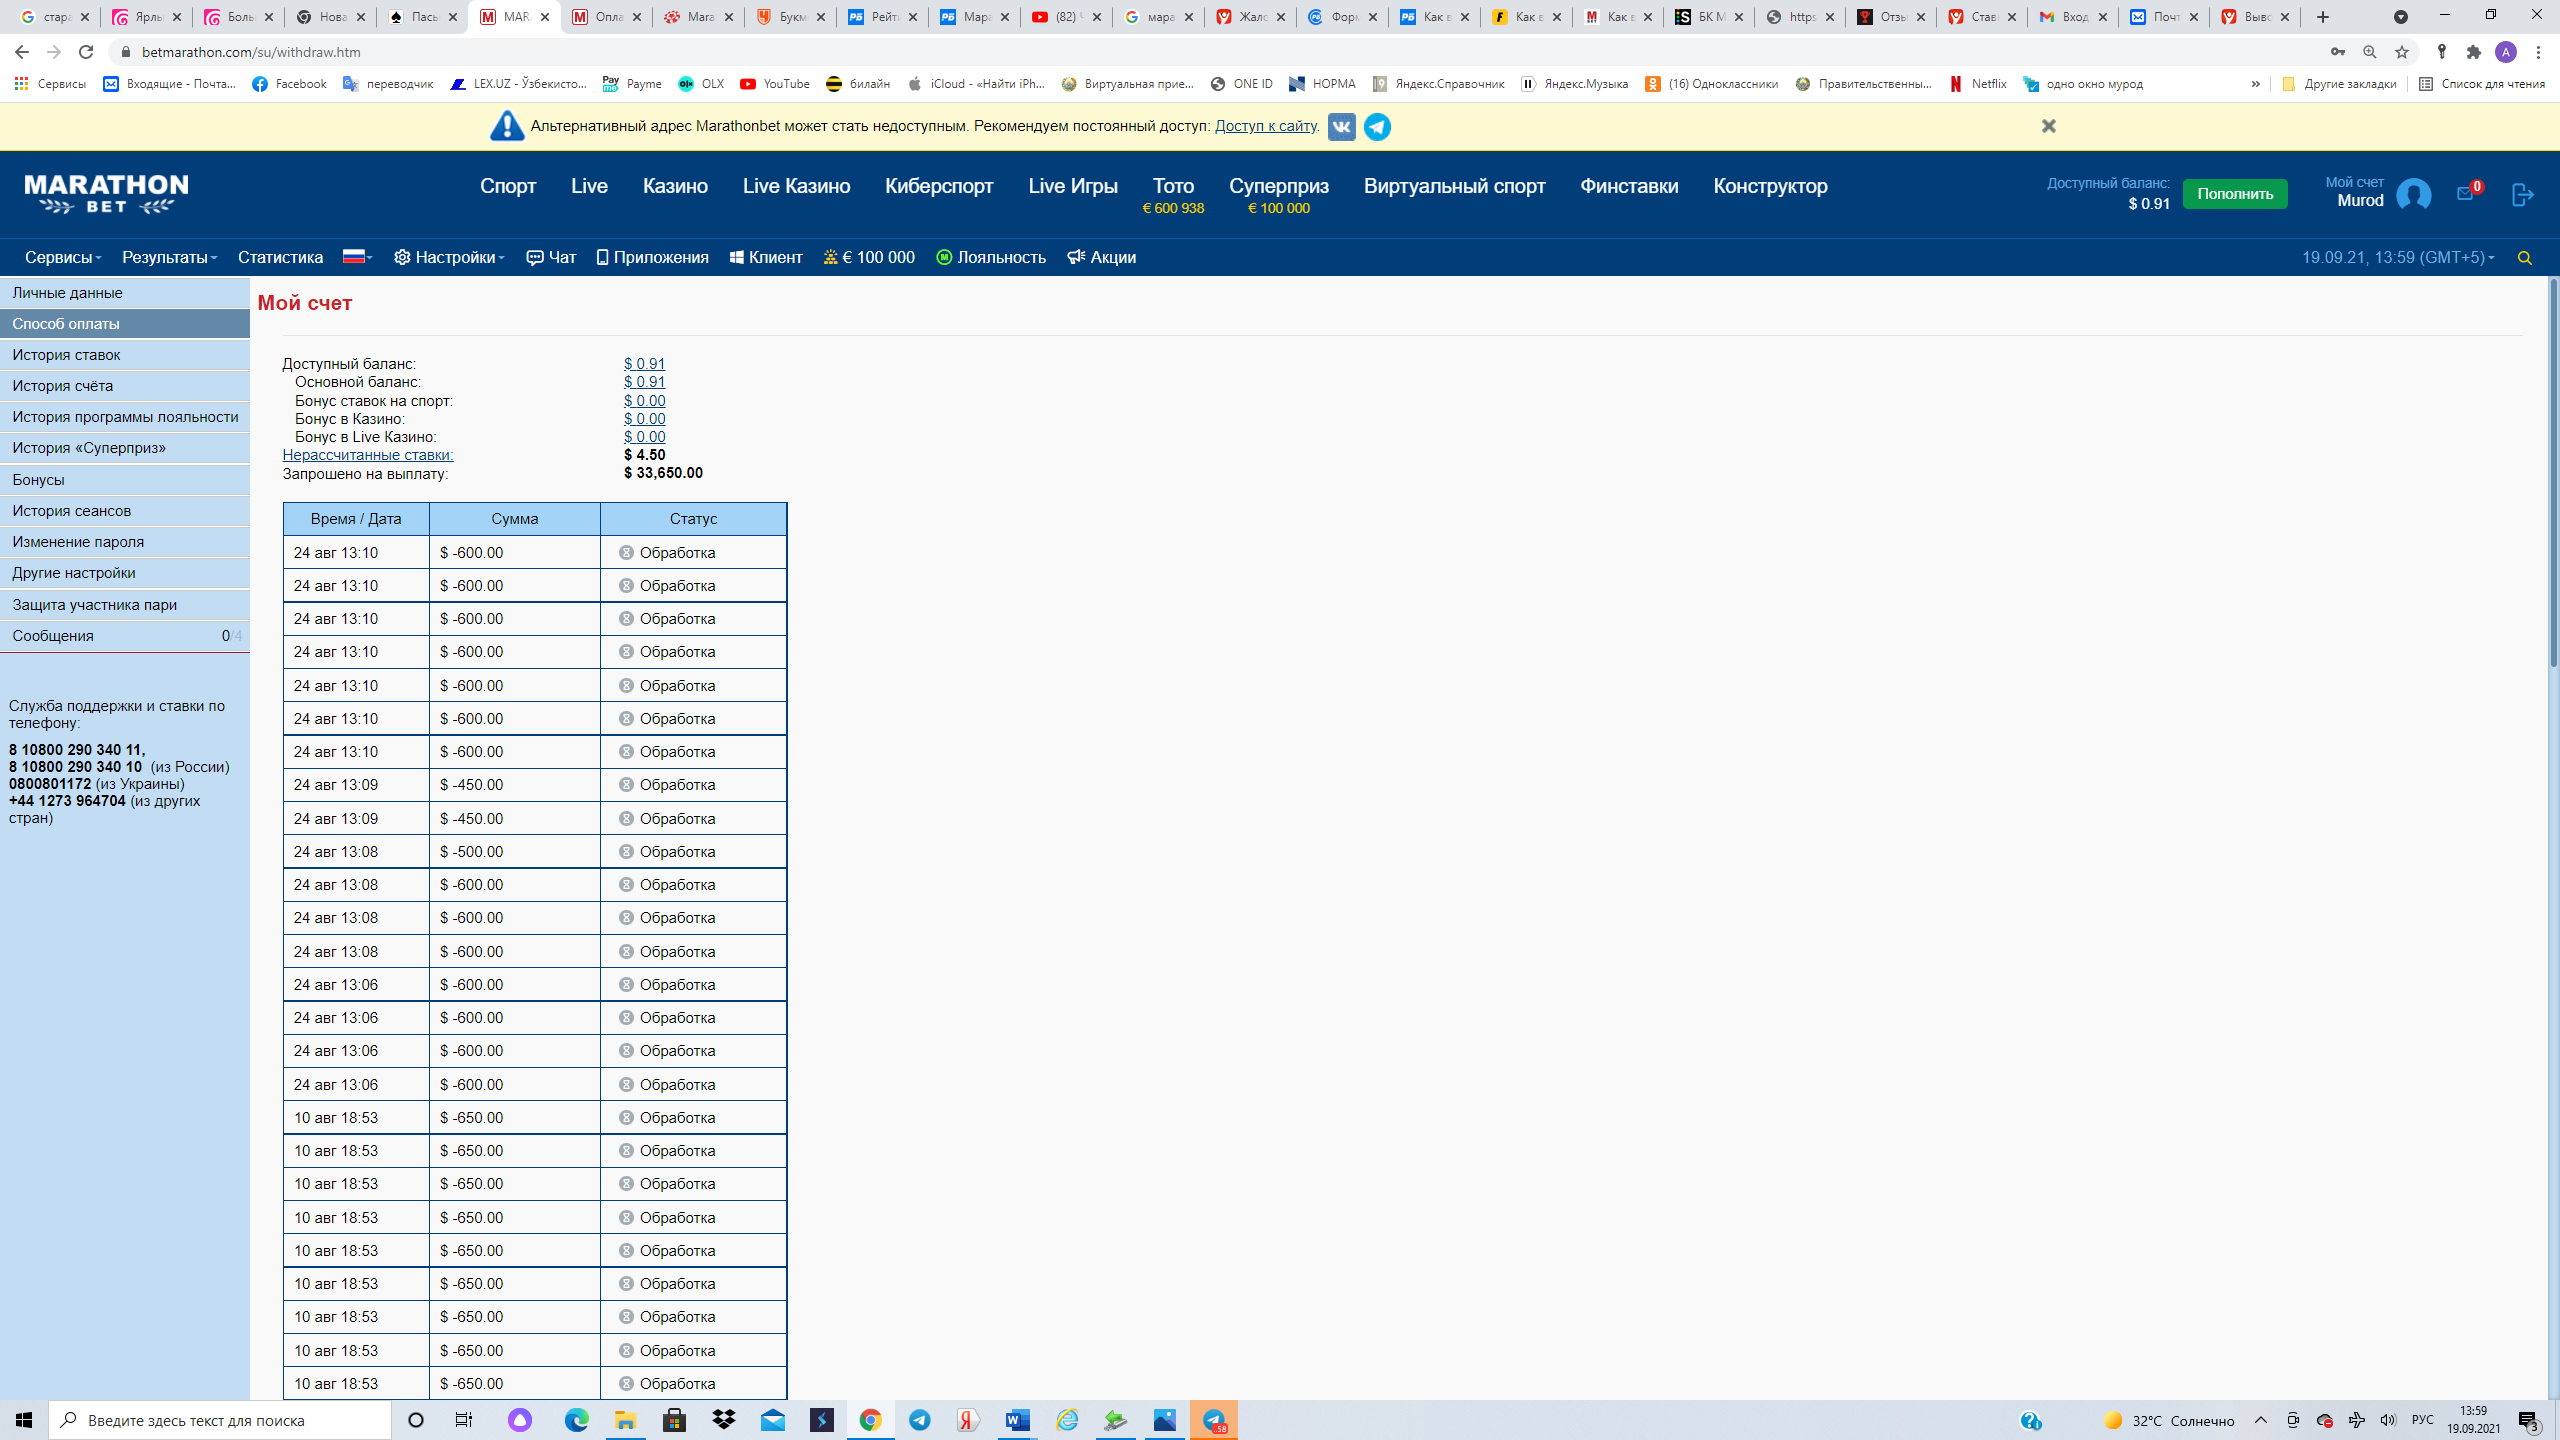Close the alternative address warning banner

pos(2048,126)
